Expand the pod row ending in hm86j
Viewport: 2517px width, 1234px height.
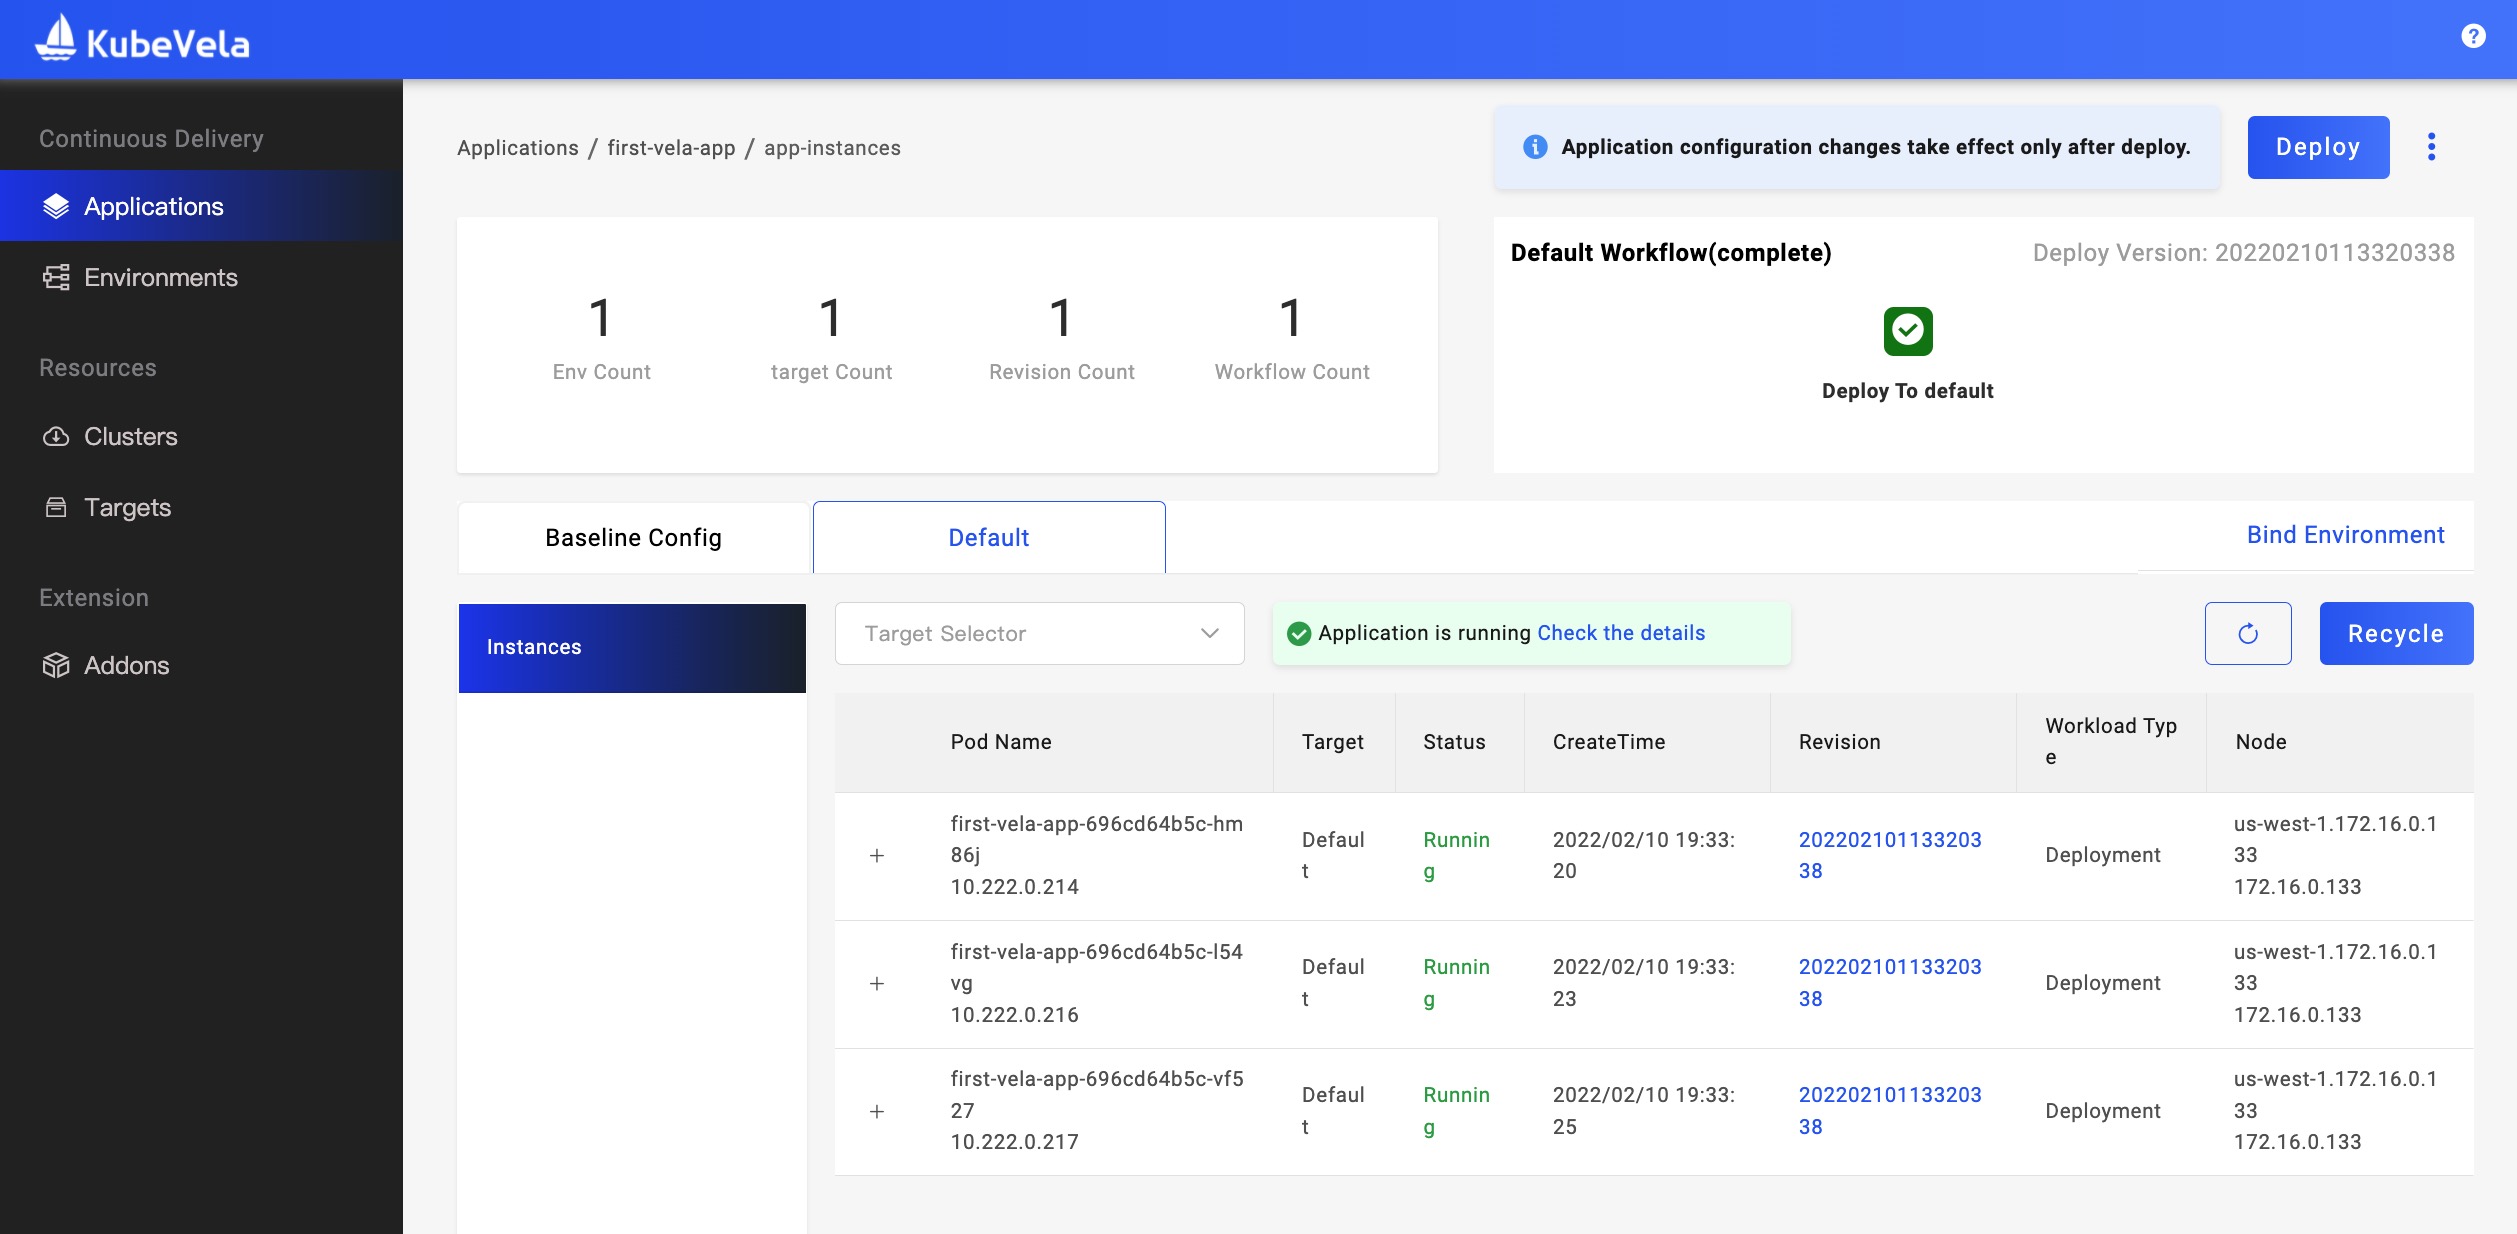(877, 856)
